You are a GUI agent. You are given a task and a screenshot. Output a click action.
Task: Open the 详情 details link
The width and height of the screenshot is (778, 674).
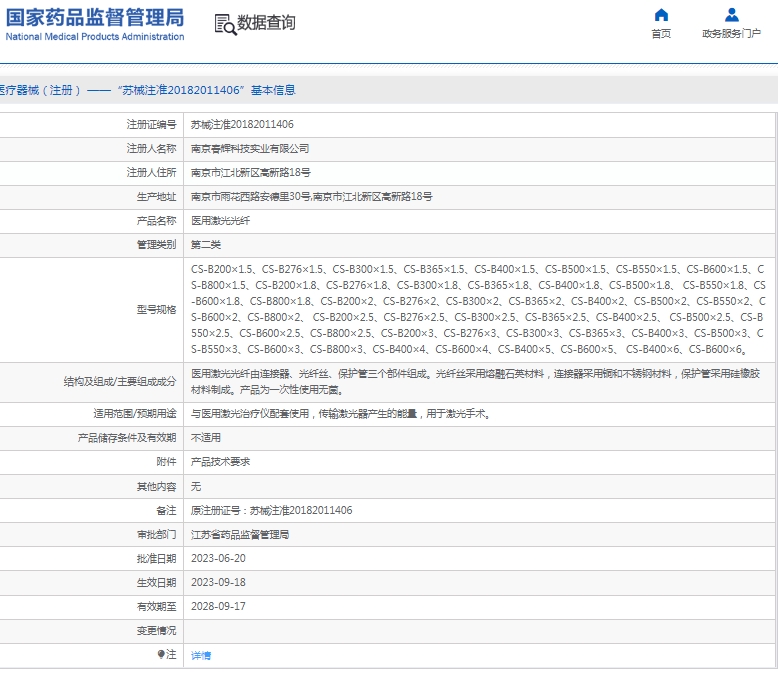click(x=201, y=656)
